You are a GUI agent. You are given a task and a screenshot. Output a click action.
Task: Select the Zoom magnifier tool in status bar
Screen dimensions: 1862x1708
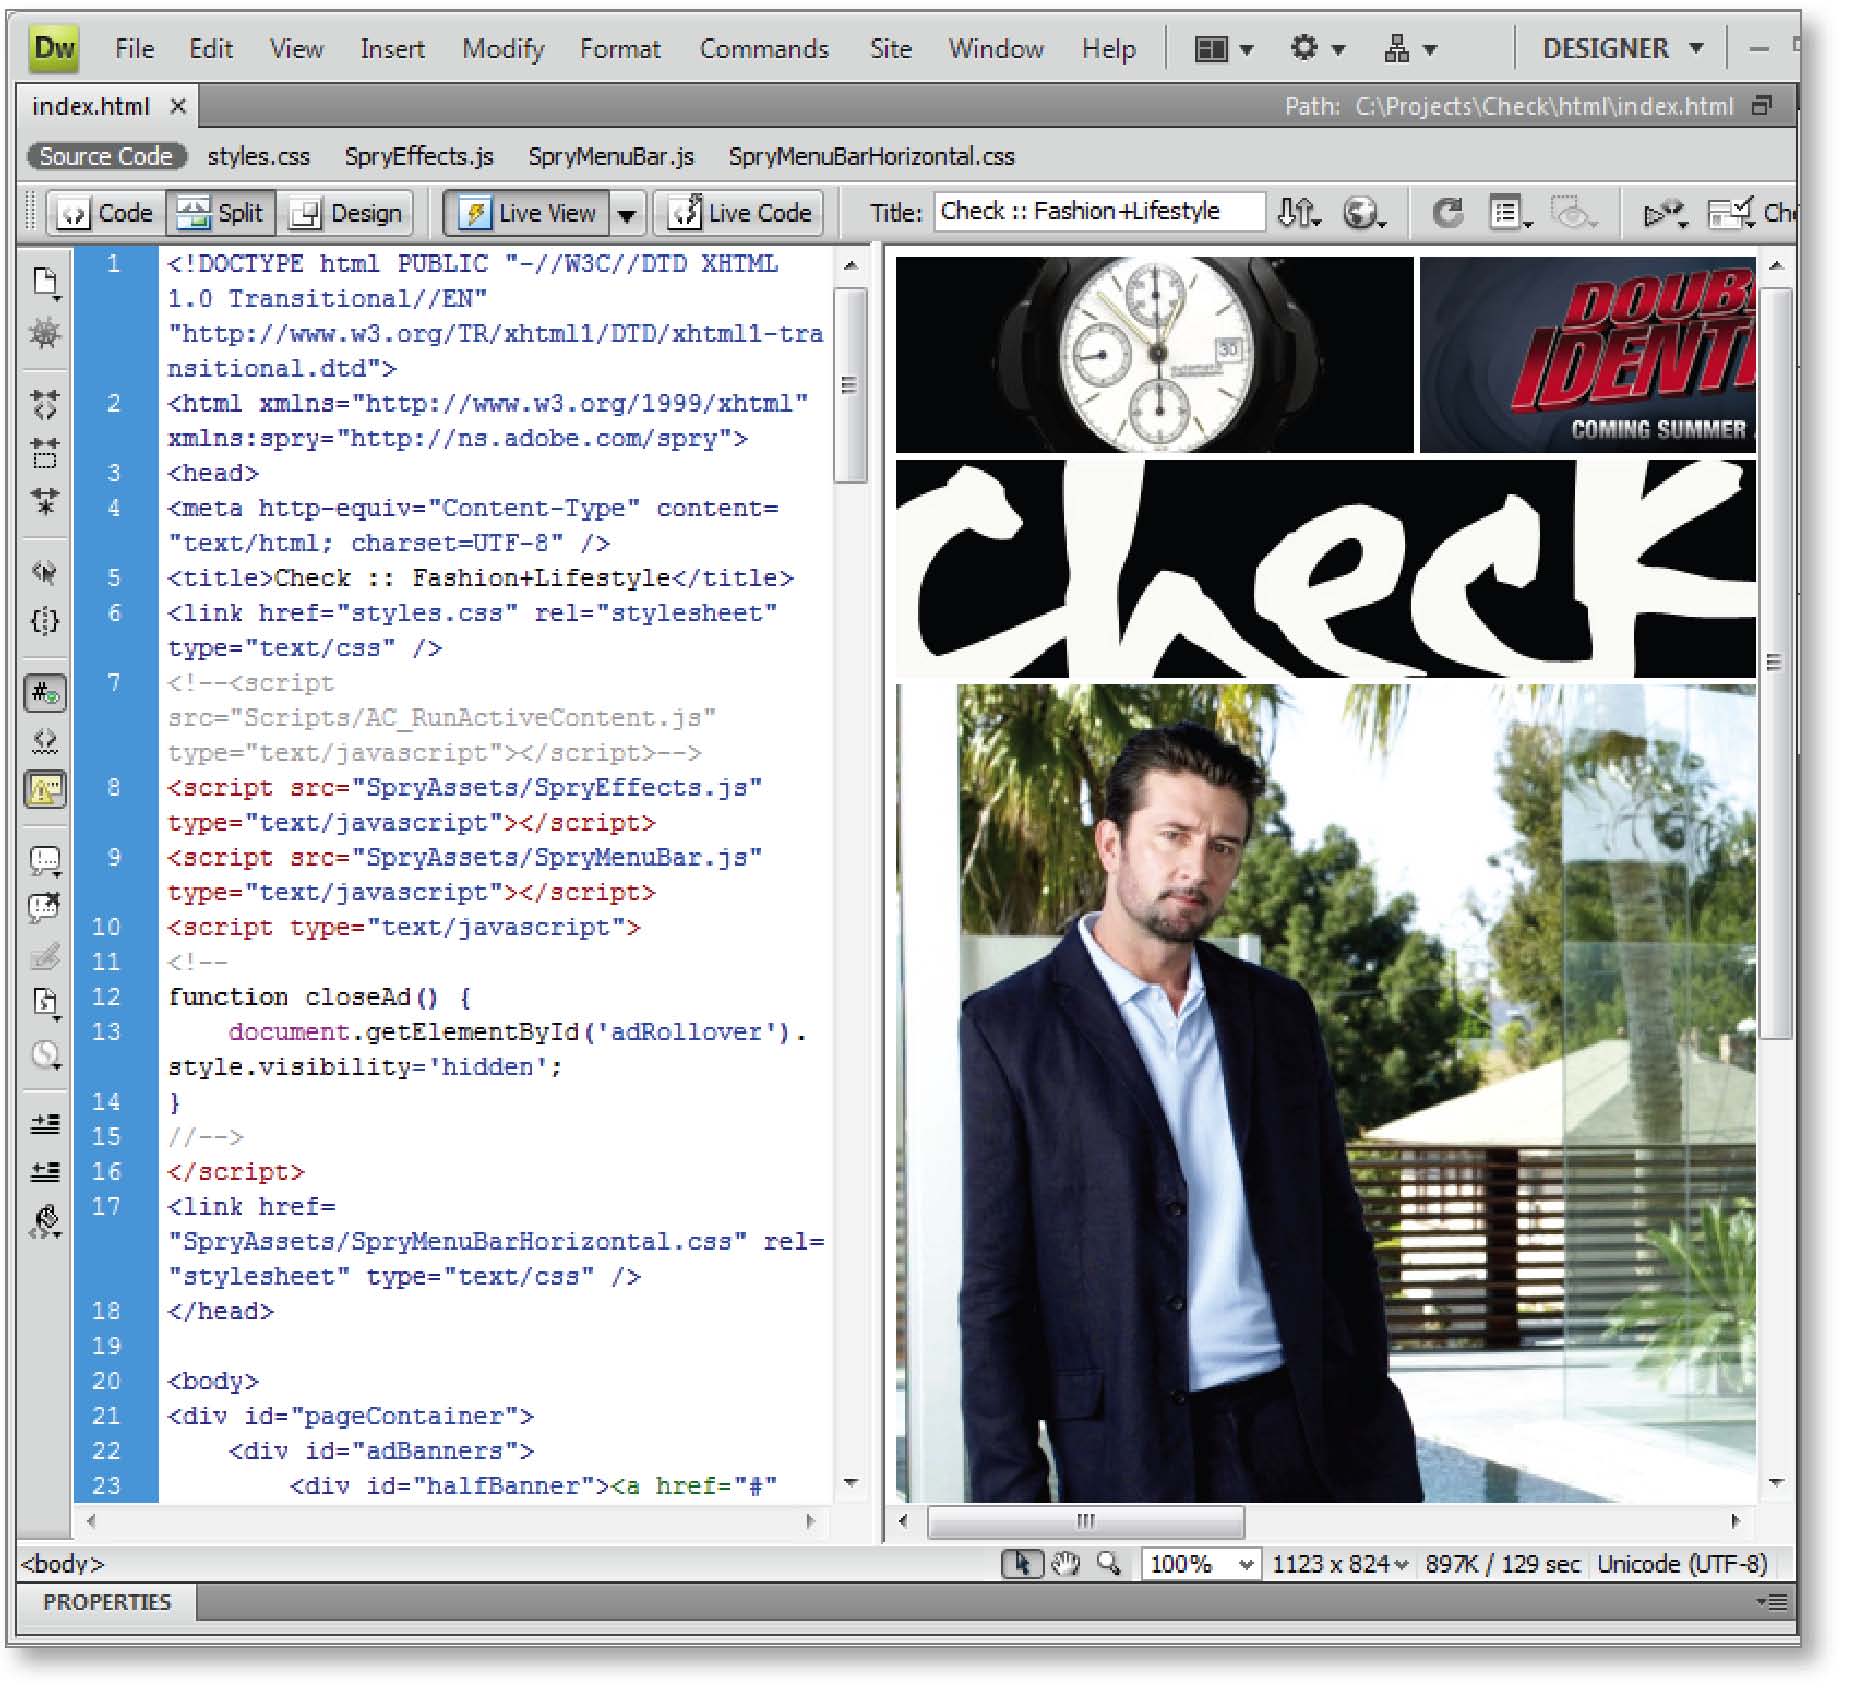(x=1108, y=1564)
